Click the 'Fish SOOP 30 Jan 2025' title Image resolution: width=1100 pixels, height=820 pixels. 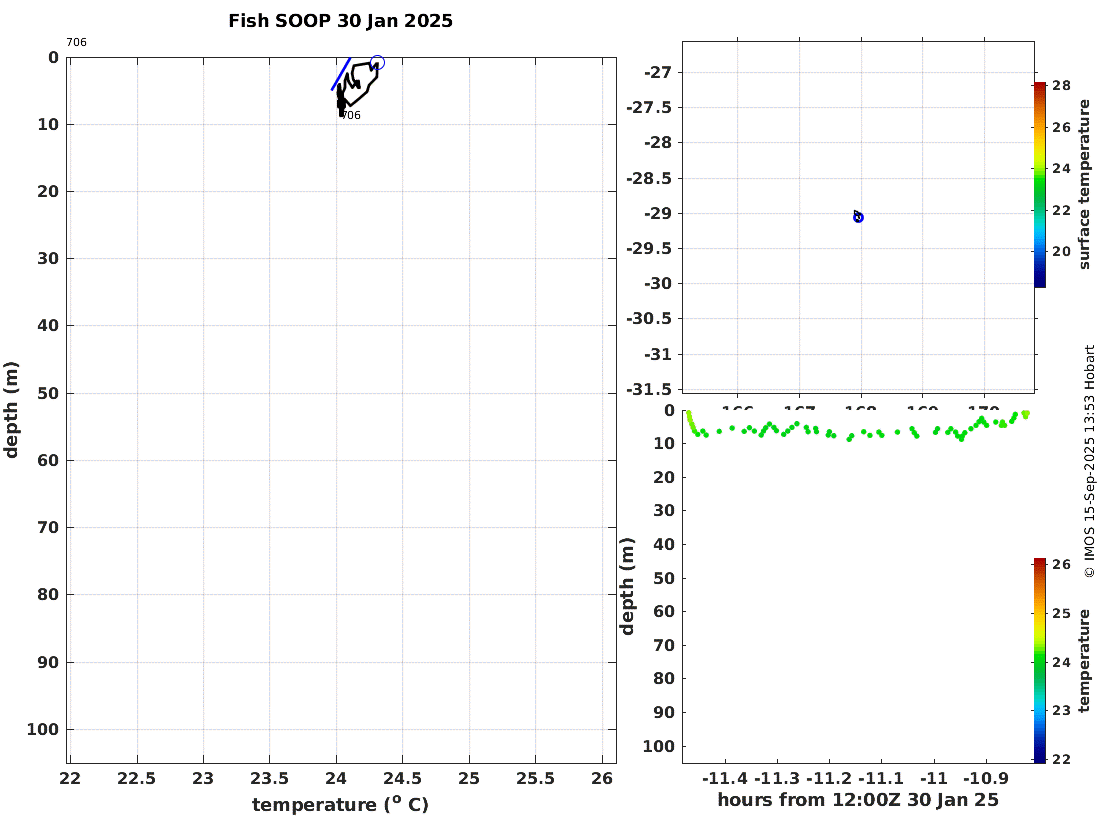tap(340, 21)
